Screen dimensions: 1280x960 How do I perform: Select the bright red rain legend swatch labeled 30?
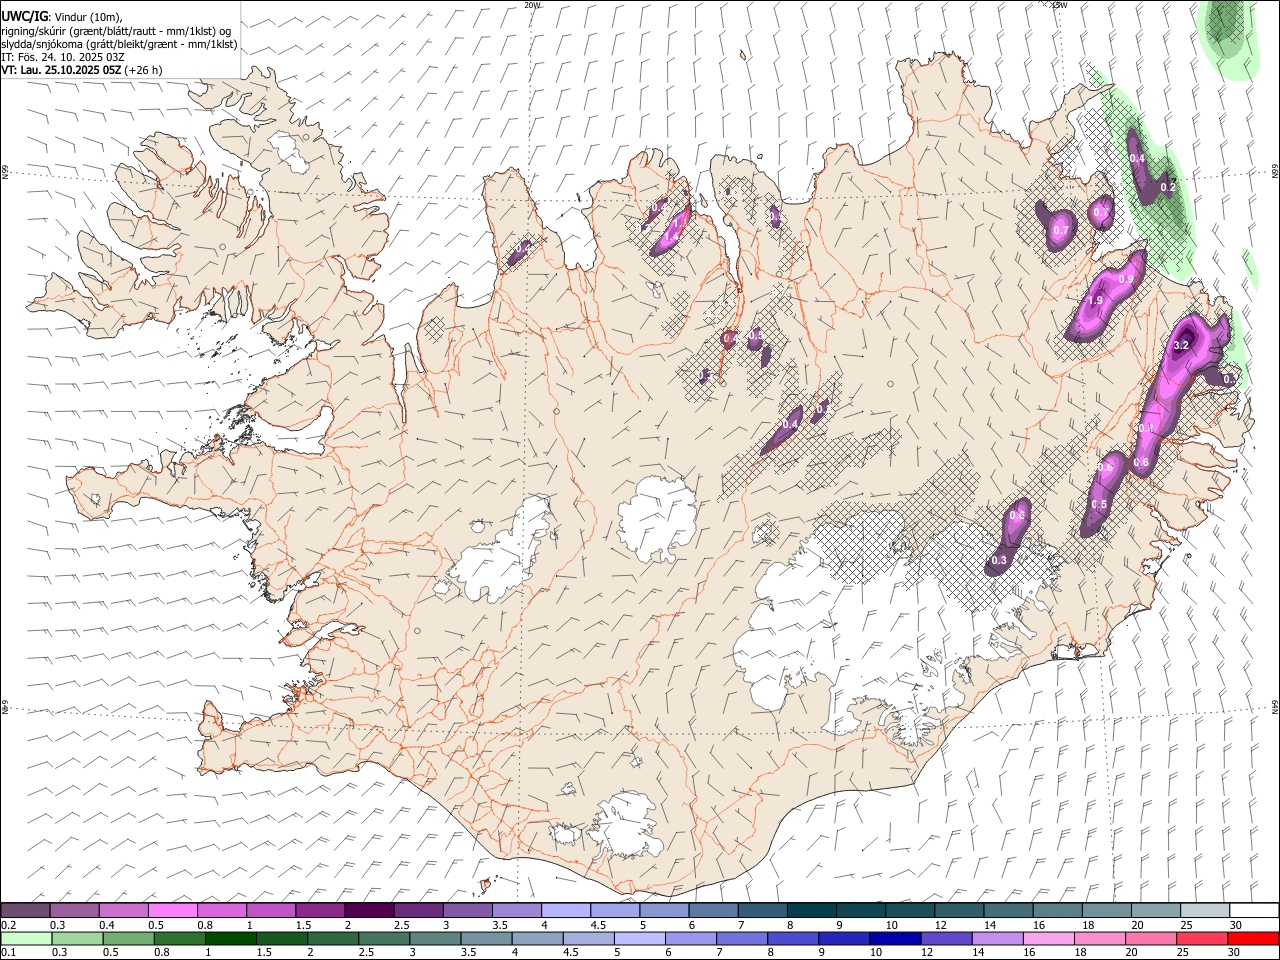1253,938
